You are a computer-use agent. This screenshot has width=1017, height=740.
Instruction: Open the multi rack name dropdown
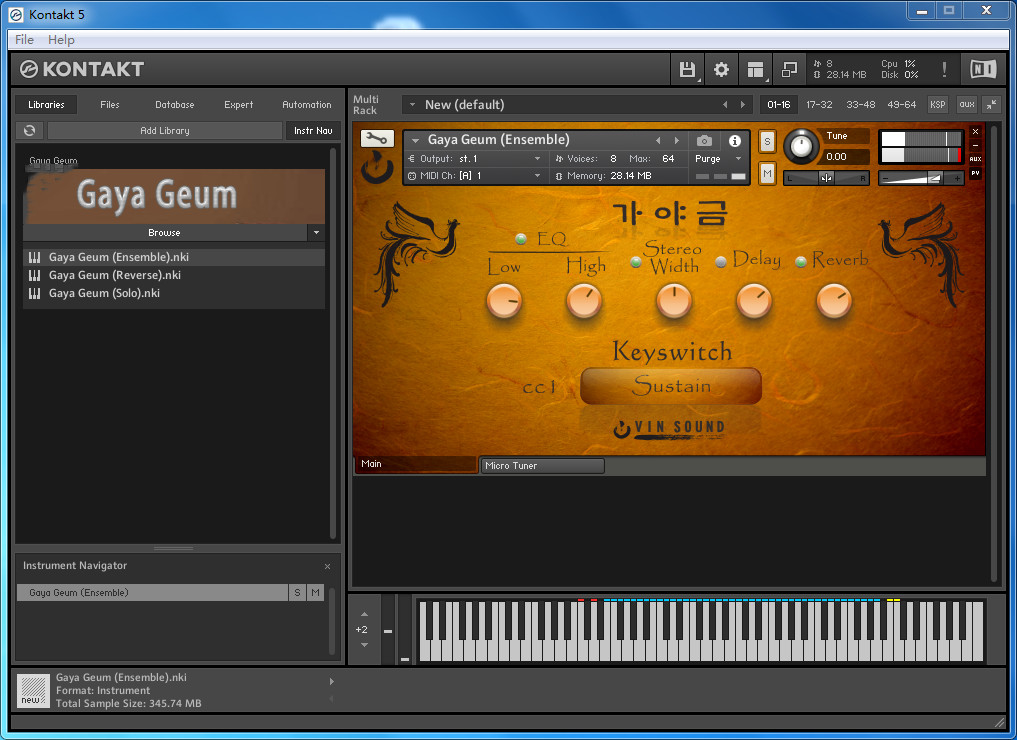pyautogui.click(x=412, y=104)
